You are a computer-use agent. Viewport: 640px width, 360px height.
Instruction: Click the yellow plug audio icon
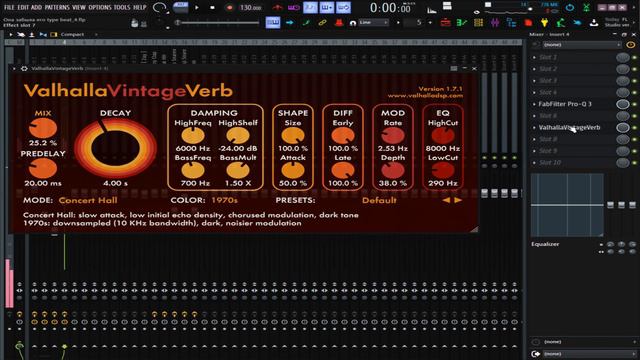click(x=544, y=23)
